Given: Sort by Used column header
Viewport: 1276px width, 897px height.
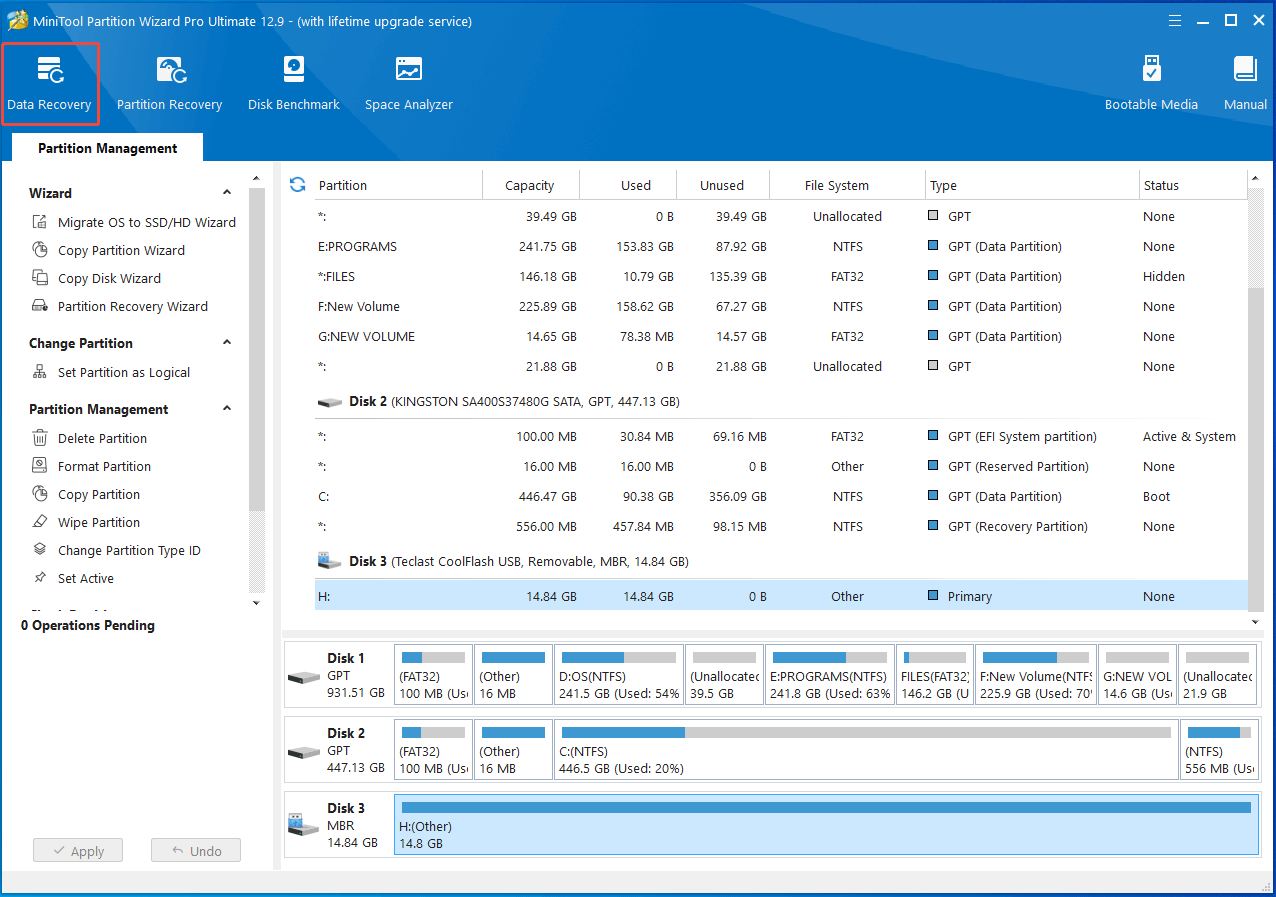Looking at the screenshot, I should [628, 185].
